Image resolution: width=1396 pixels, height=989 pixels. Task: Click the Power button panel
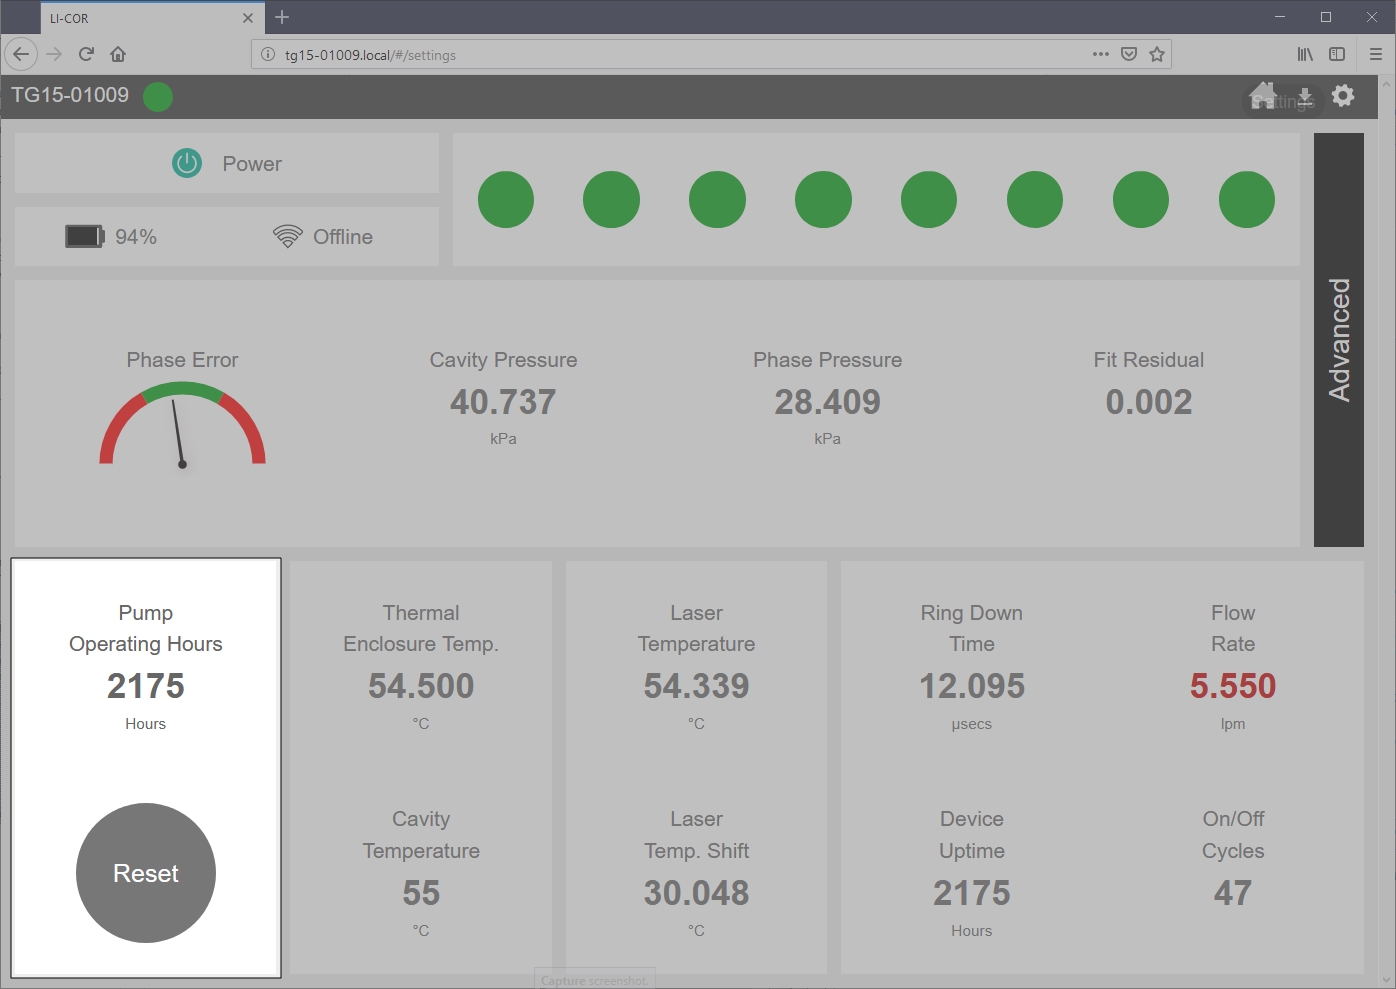tap(227, 163)
